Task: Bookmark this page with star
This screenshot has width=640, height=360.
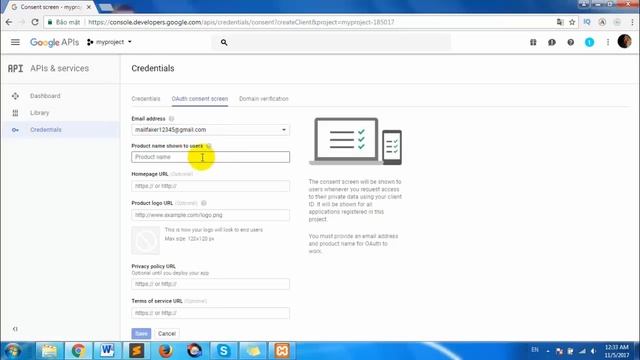Action: (x=572, y=22)
